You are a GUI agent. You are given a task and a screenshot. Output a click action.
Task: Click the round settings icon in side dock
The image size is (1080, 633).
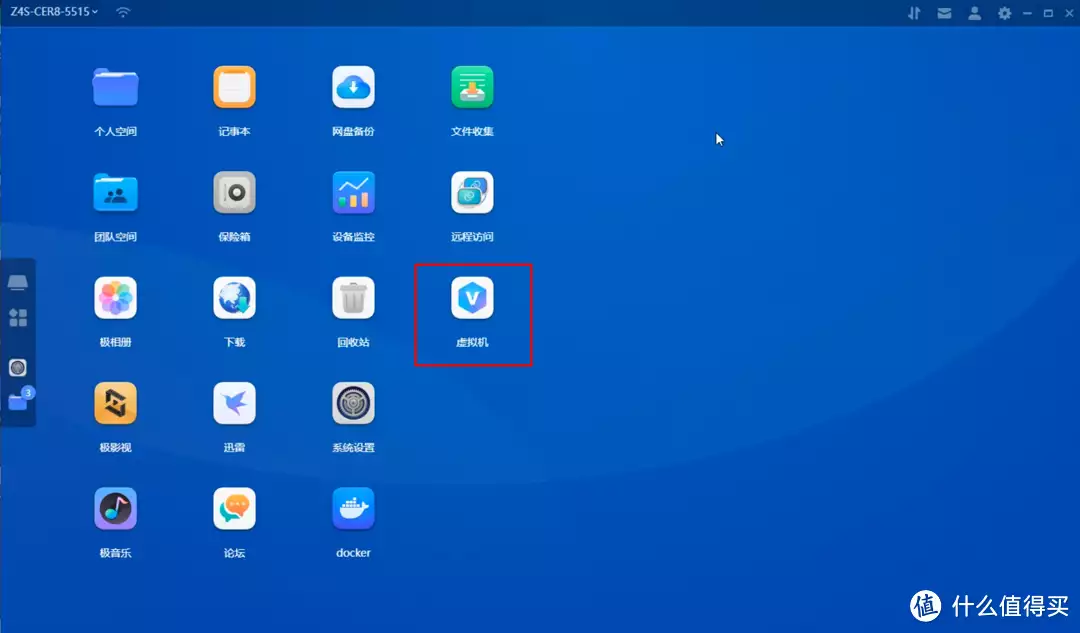[x=18, y=368]
